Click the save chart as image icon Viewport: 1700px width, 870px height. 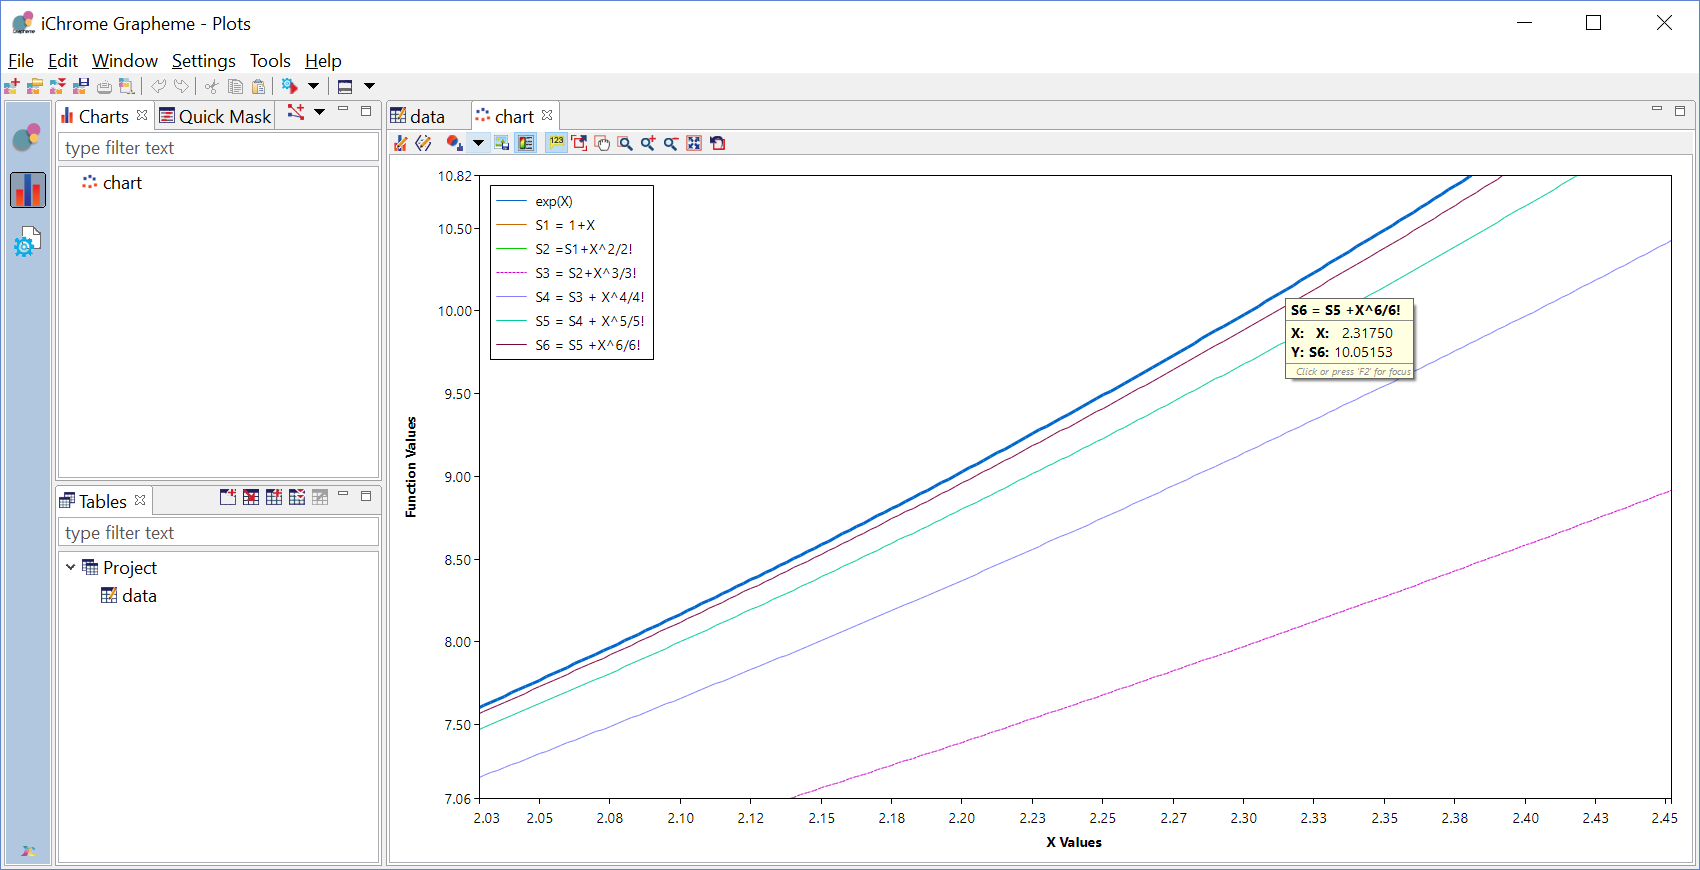coord(502,143)
